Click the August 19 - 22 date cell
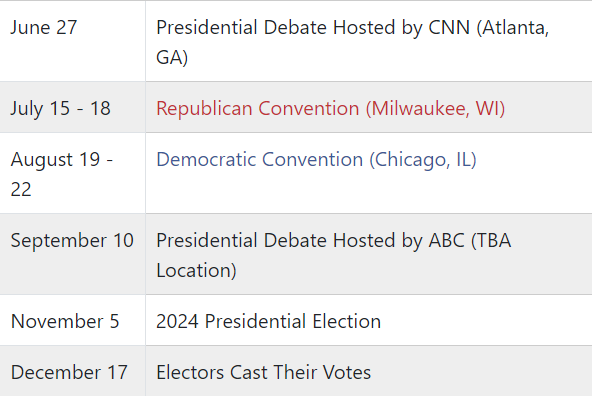 pos(72,173)
